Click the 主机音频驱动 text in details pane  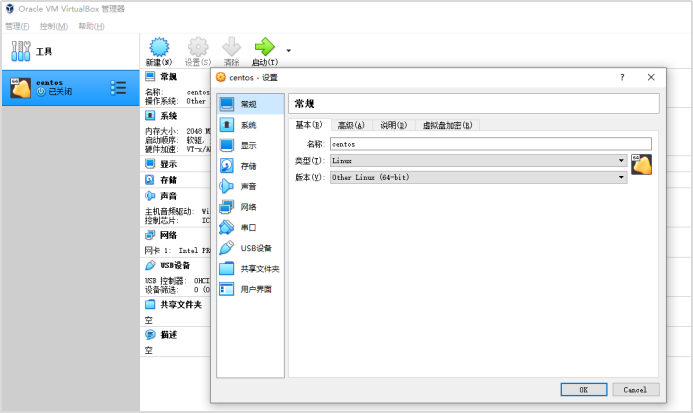(170, 211)
